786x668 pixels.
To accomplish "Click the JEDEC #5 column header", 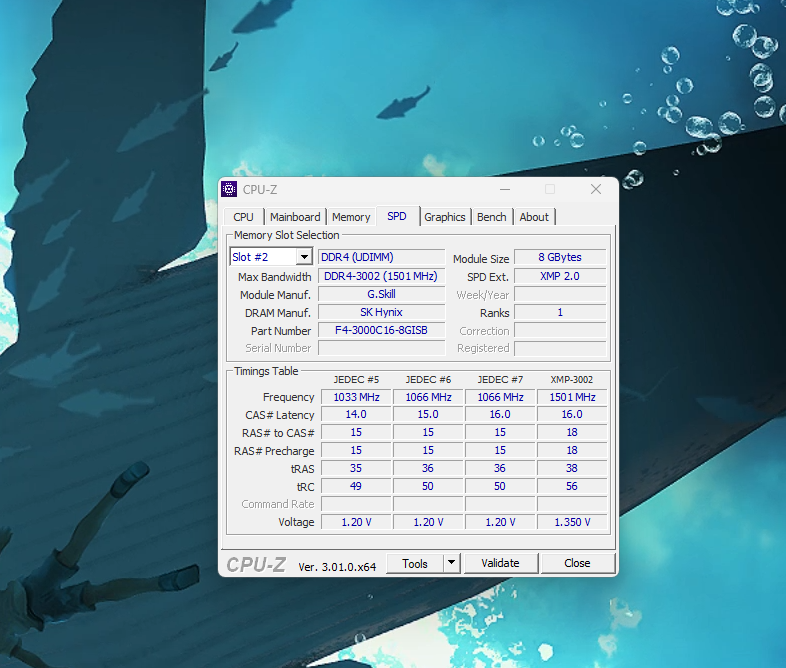I will [x=356, y=380].
